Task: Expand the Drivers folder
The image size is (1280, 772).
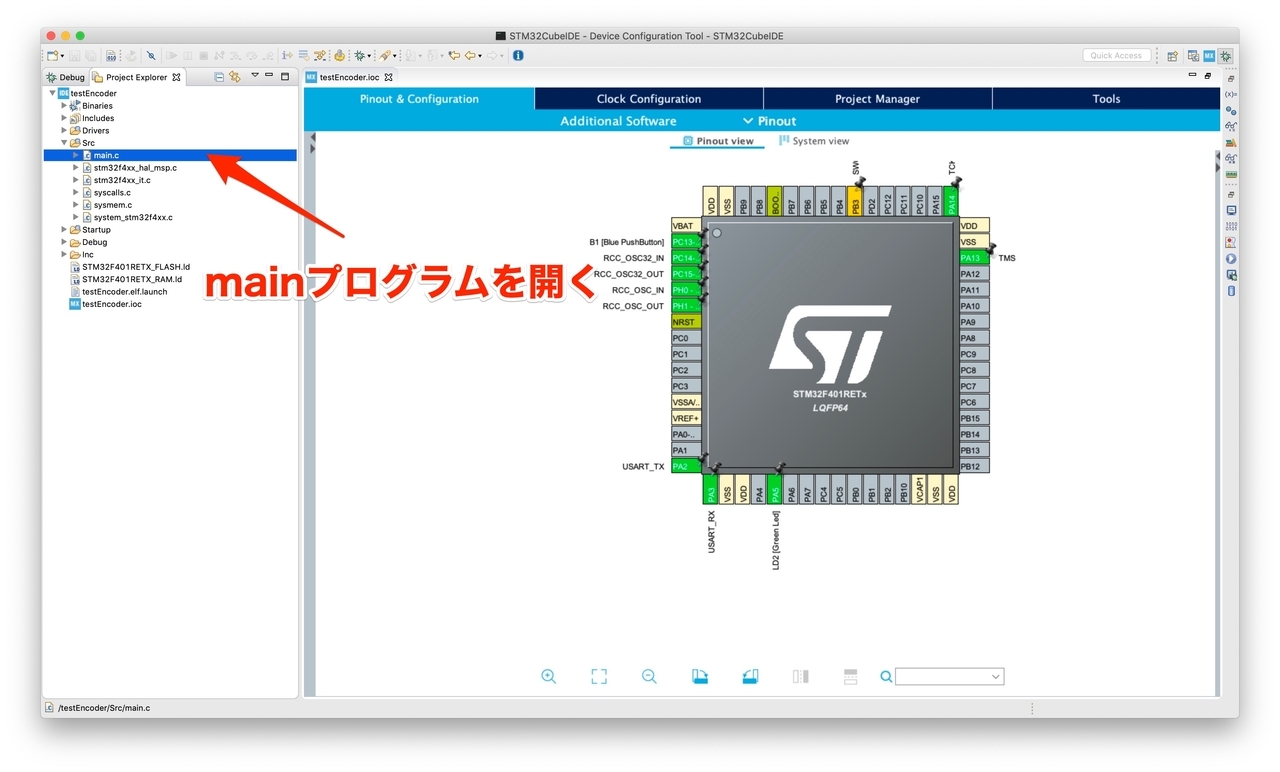Action: [64, 130]
